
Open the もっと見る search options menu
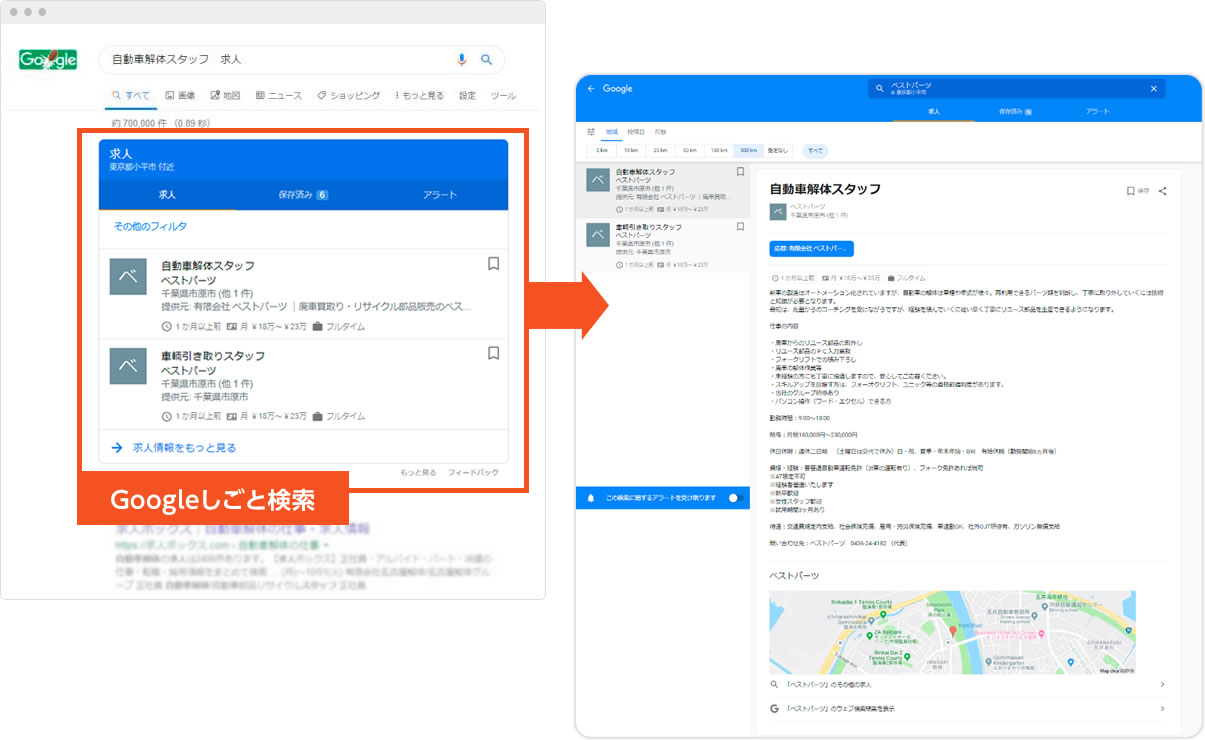418,96
